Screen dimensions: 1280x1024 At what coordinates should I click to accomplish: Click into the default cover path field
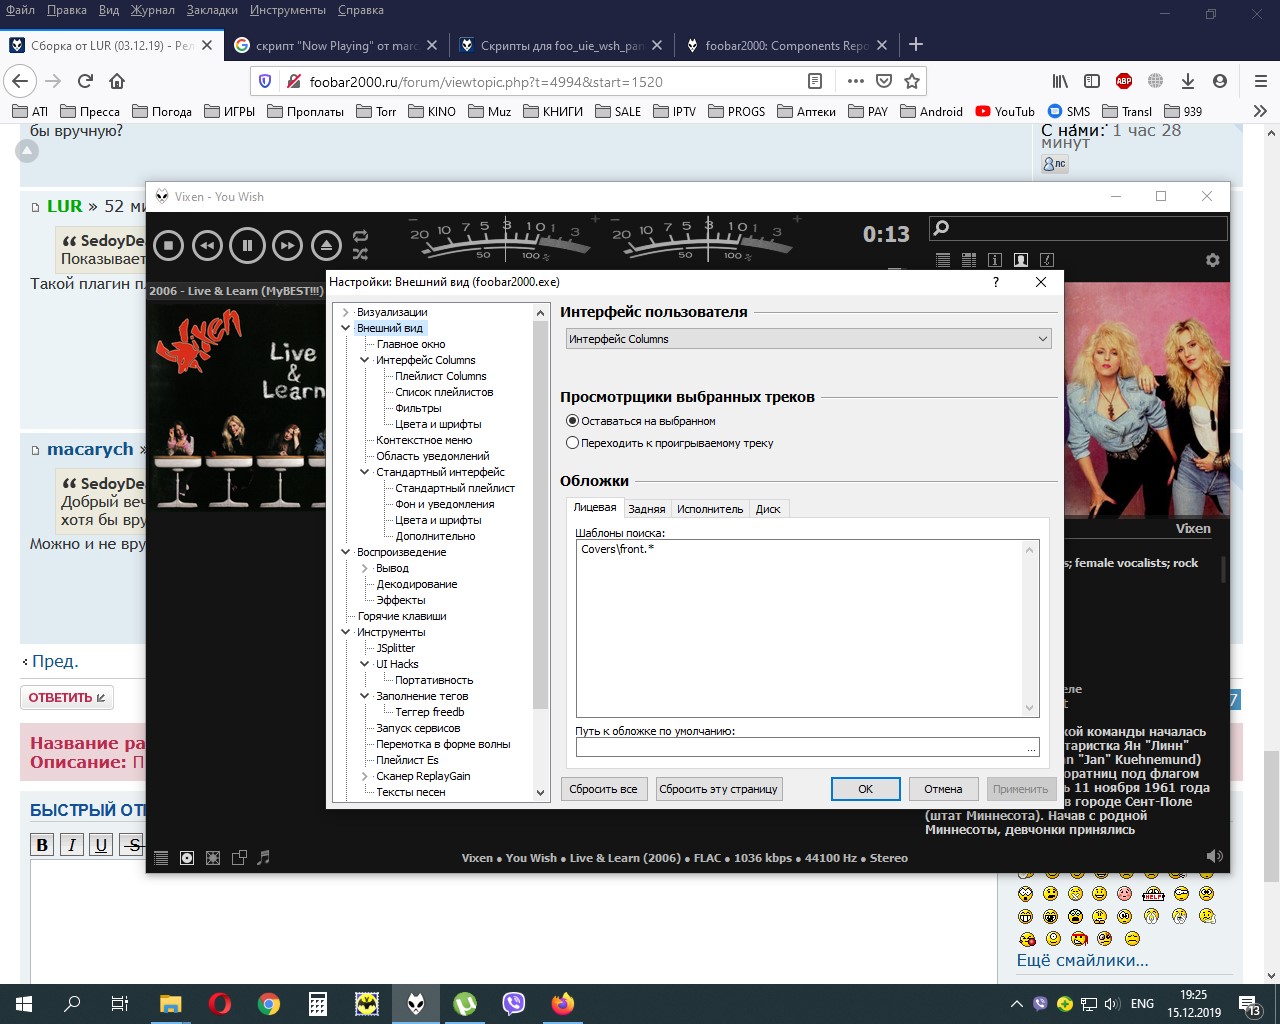[800, 748]
